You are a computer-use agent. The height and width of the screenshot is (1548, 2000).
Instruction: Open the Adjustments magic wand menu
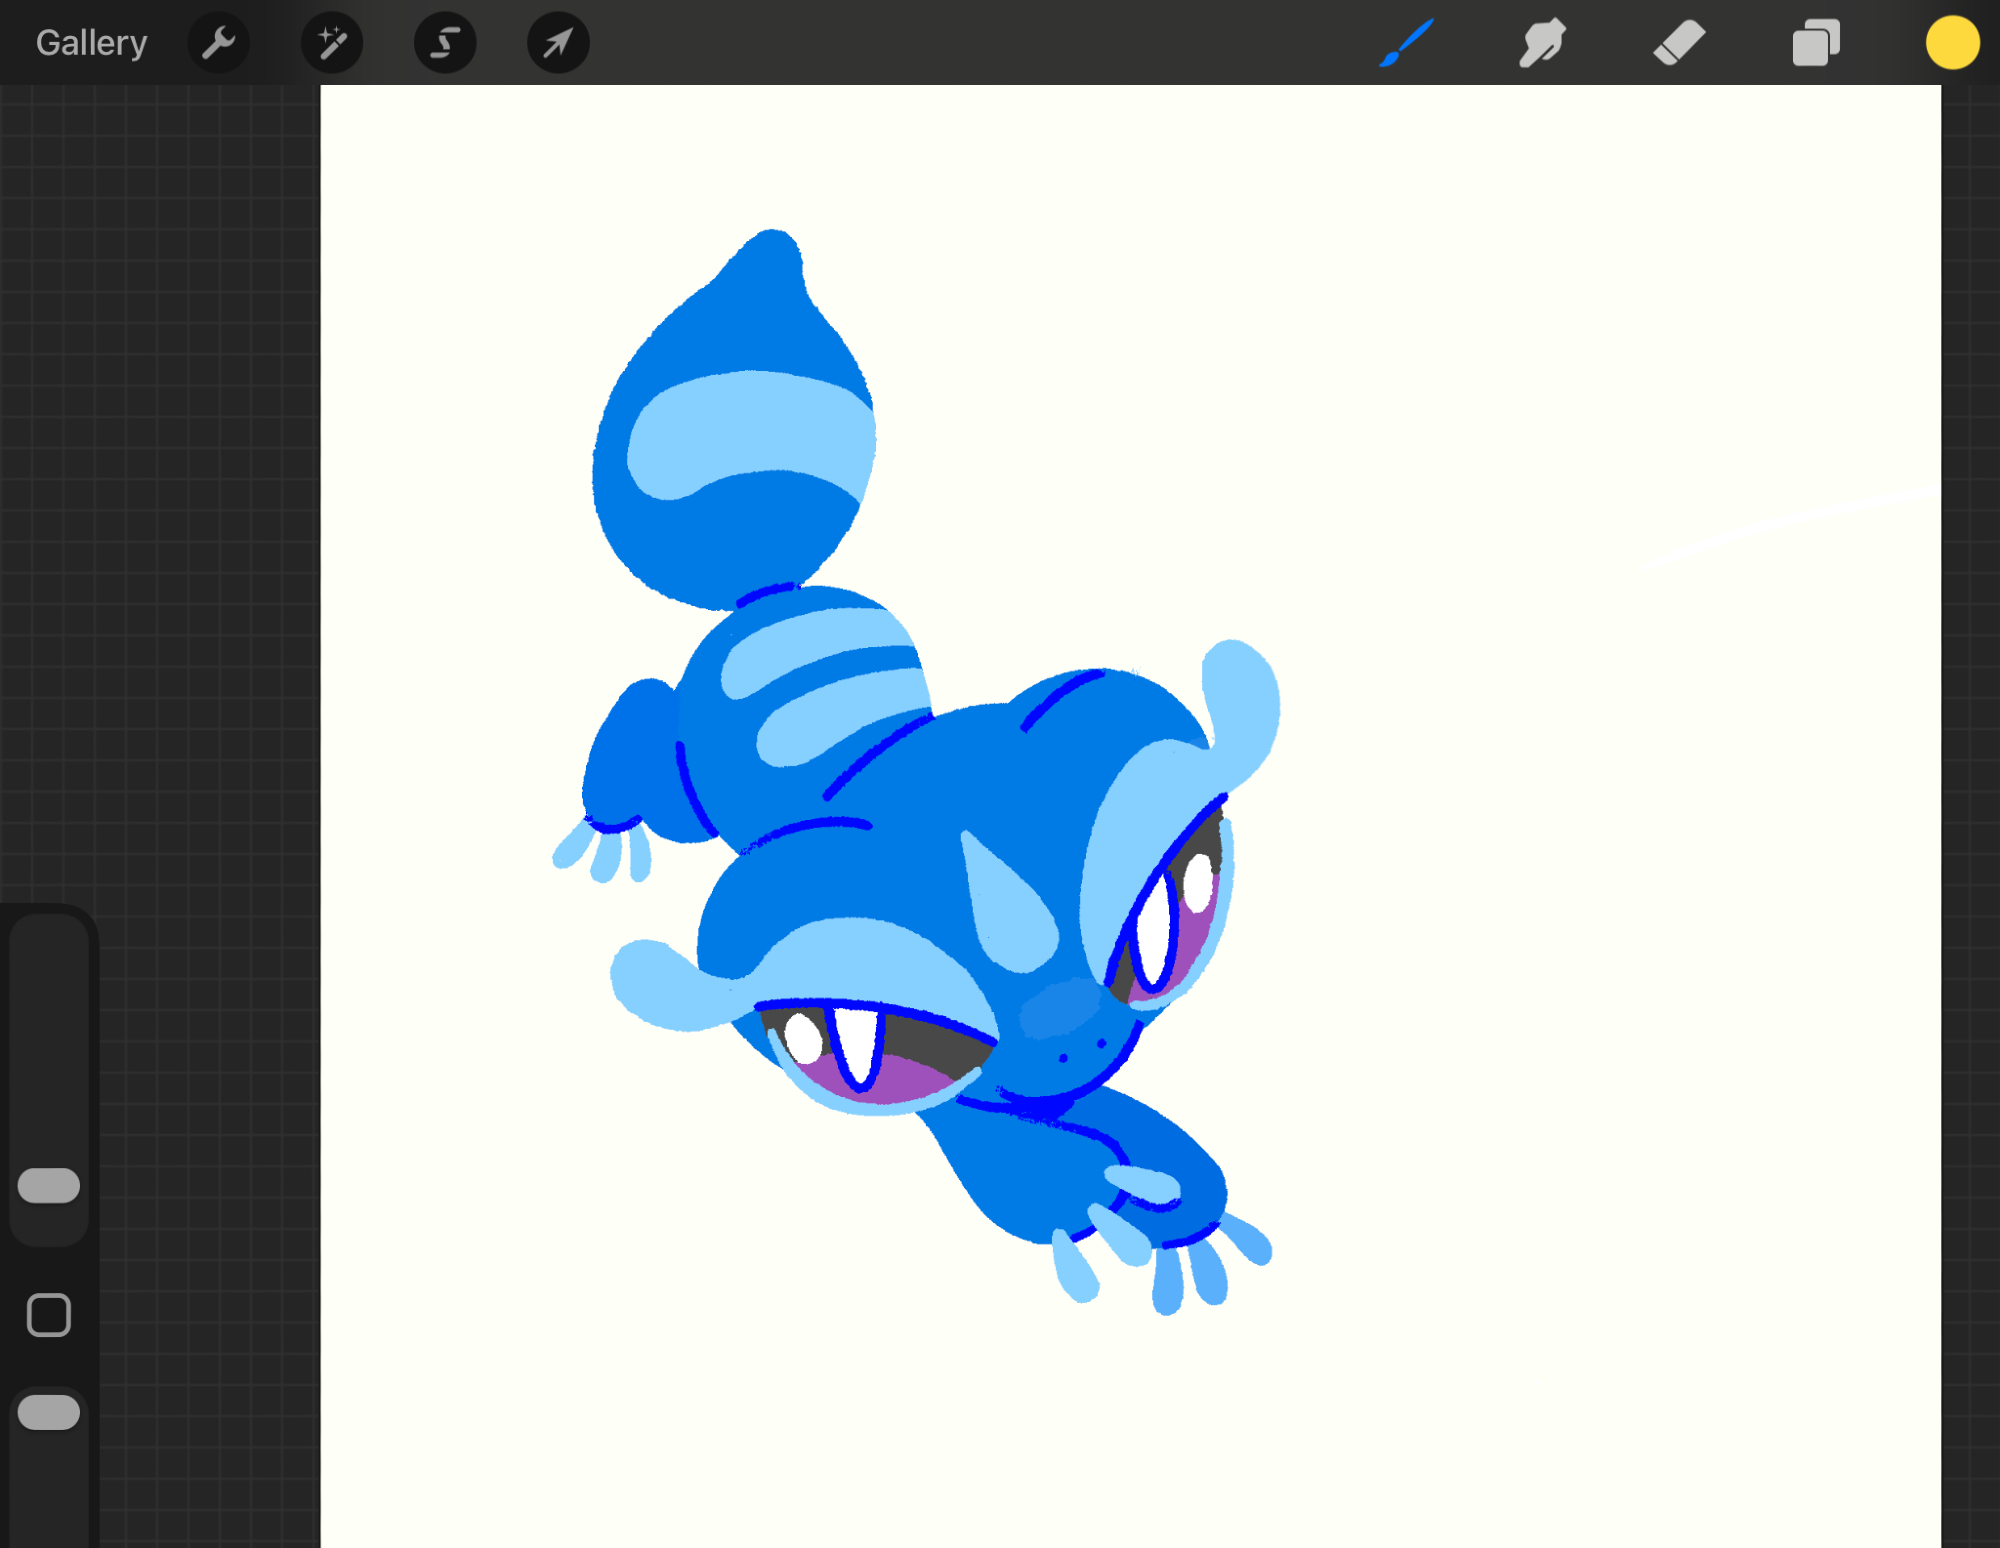tap(332, 43)
